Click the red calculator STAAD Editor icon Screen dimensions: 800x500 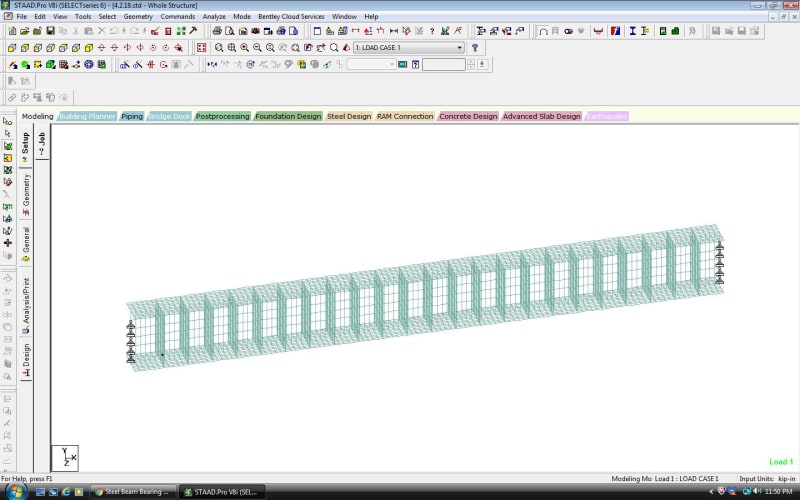pyautogui.click(x=168, y=31)
